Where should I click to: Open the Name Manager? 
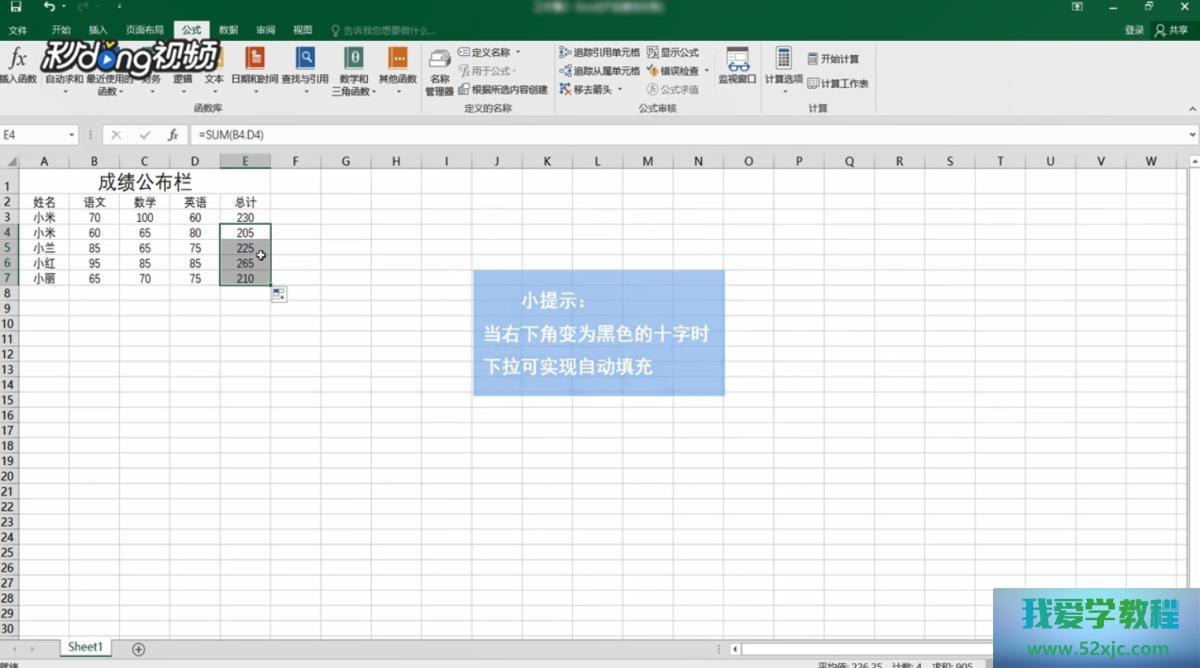[x=439, y=70]
